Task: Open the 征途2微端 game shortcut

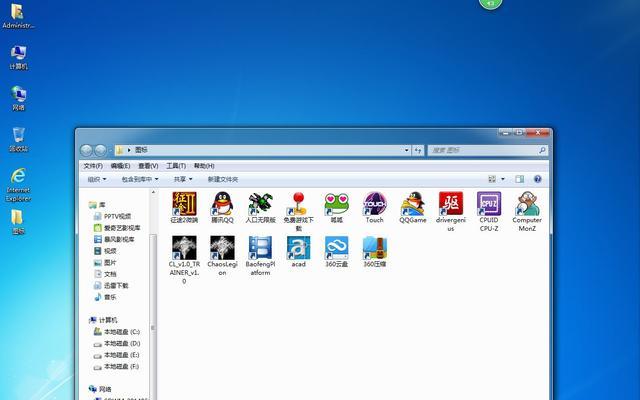Action: [184, 207]
